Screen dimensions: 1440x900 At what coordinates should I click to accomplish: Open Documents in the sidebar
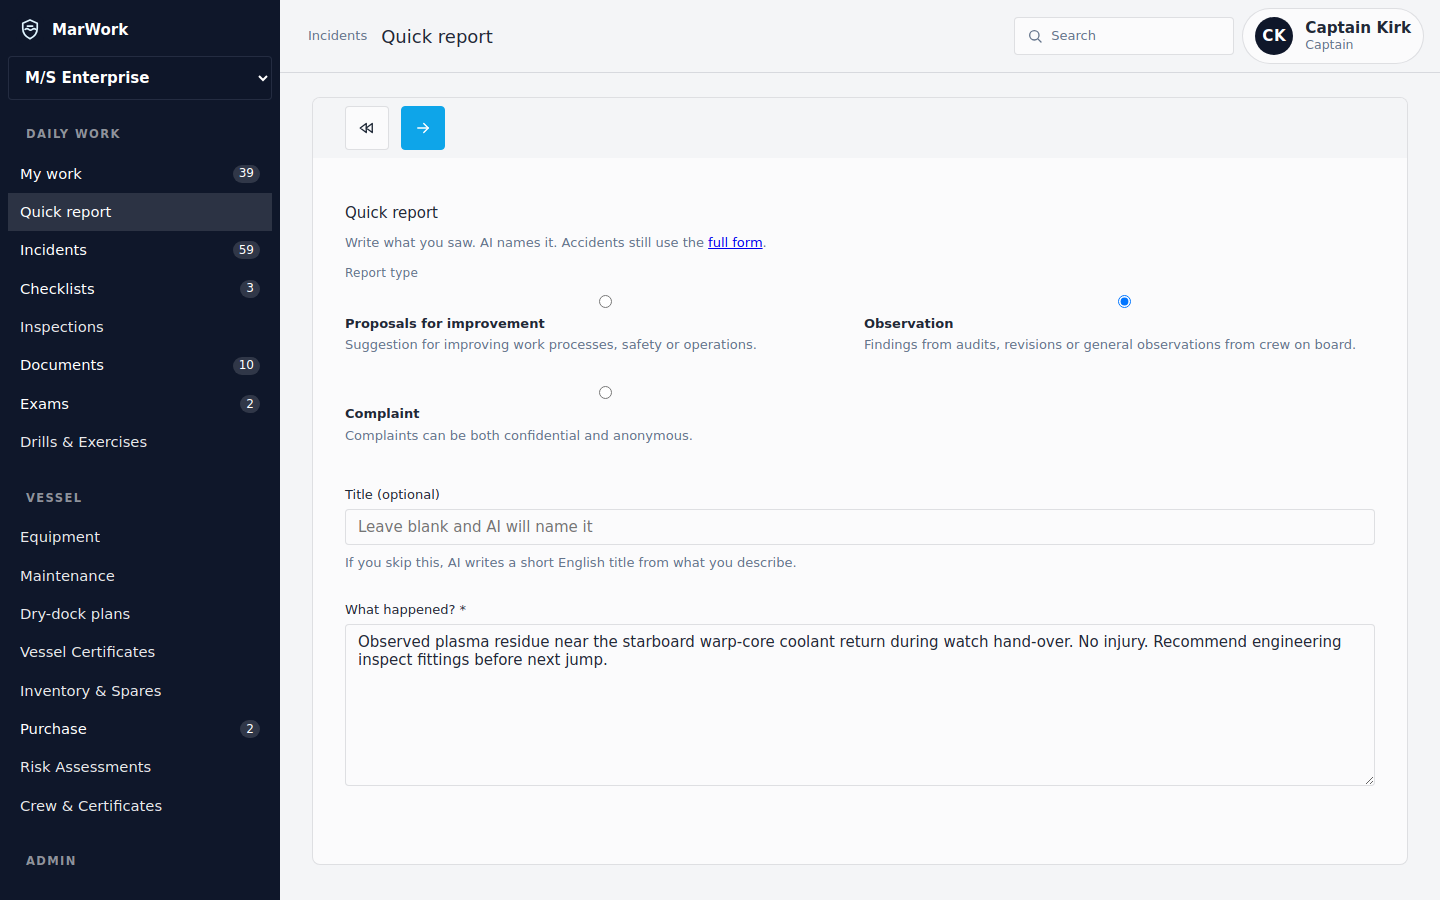coord(140,365)
